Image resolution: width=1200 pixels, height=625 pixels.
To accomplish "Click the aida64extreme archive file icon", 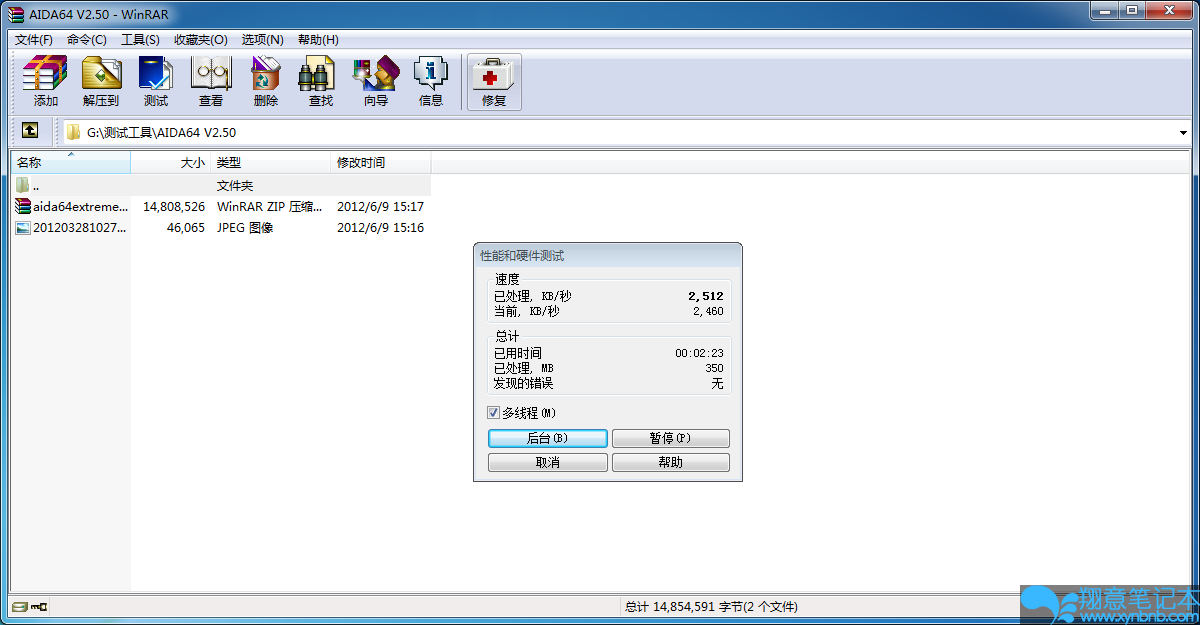I will tap(23, 206).
